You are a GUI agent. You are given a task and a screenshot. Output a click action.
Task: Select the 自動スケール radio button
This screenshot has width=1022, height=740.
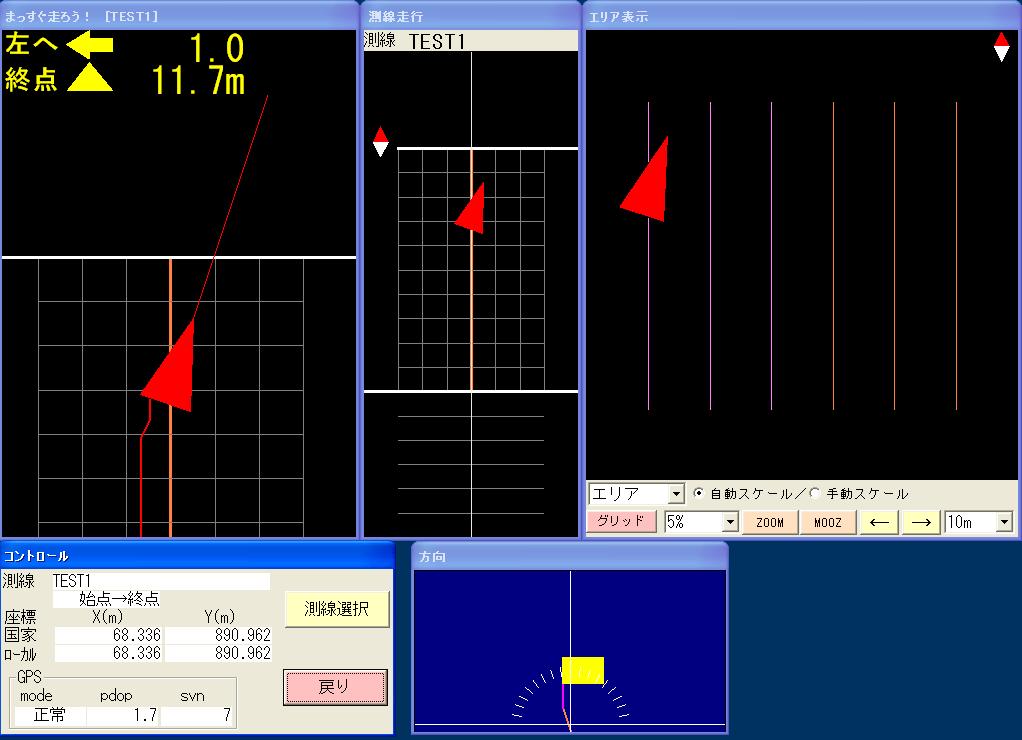tap(698, 494)
